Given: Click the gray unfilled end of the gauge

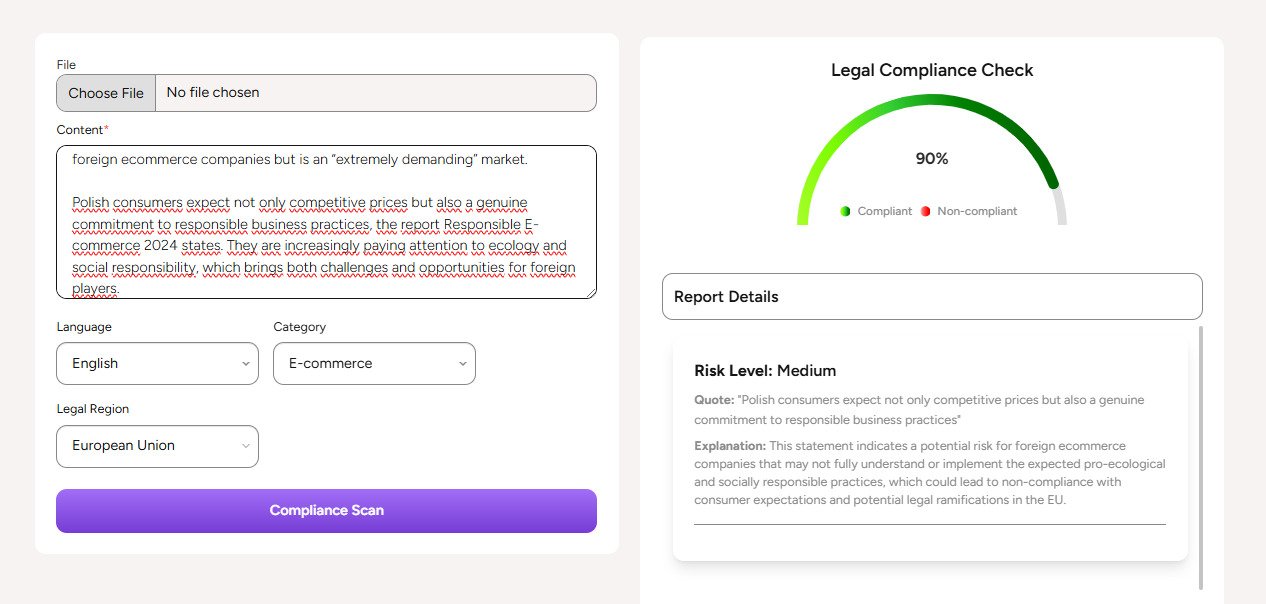Looking at the screenshot, I should 1060,208.
